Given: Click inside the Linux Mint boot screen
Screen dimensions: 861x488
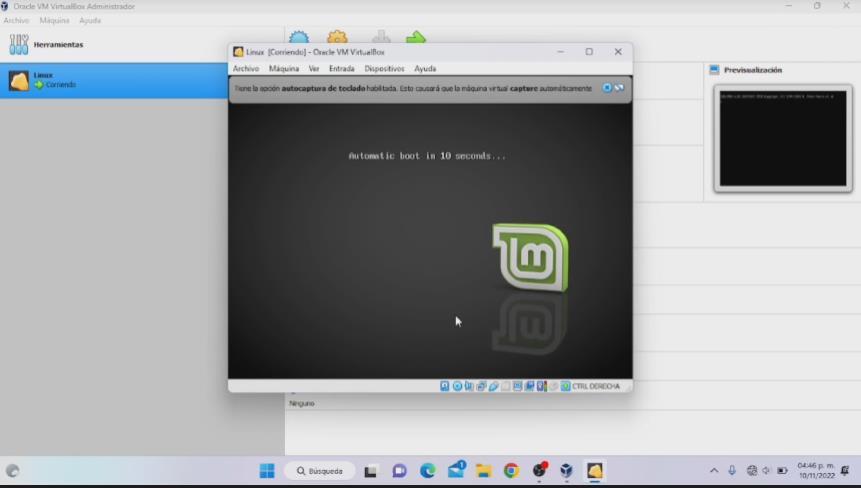Looking at the screenshot, I should coord(430,240).
